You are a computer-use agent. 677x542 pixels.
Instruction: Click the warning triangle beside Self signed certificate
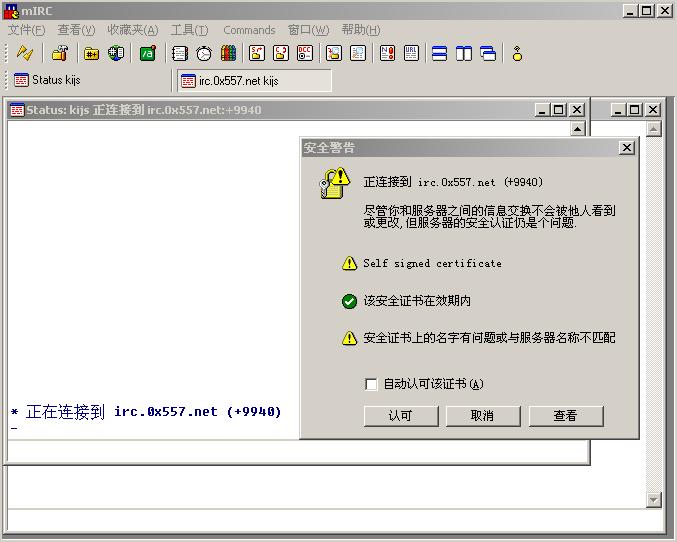[349, 263]
